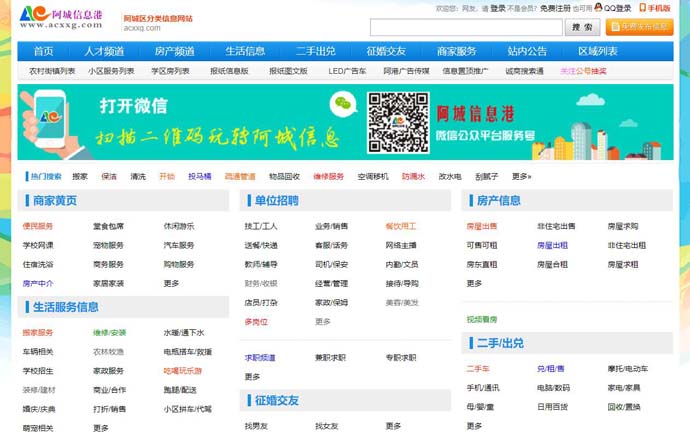Click the 房东直租 property link
690x432 pixels.
pyautogui.click(x=482, y=264)
